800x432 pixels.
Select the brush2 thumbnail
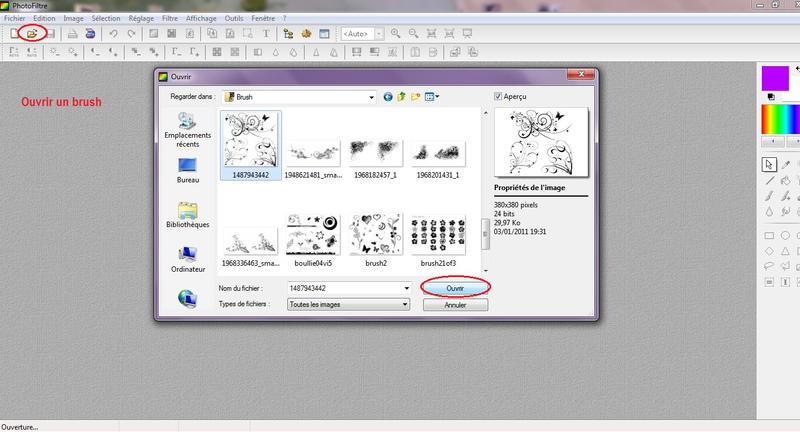tap(375, 238)
